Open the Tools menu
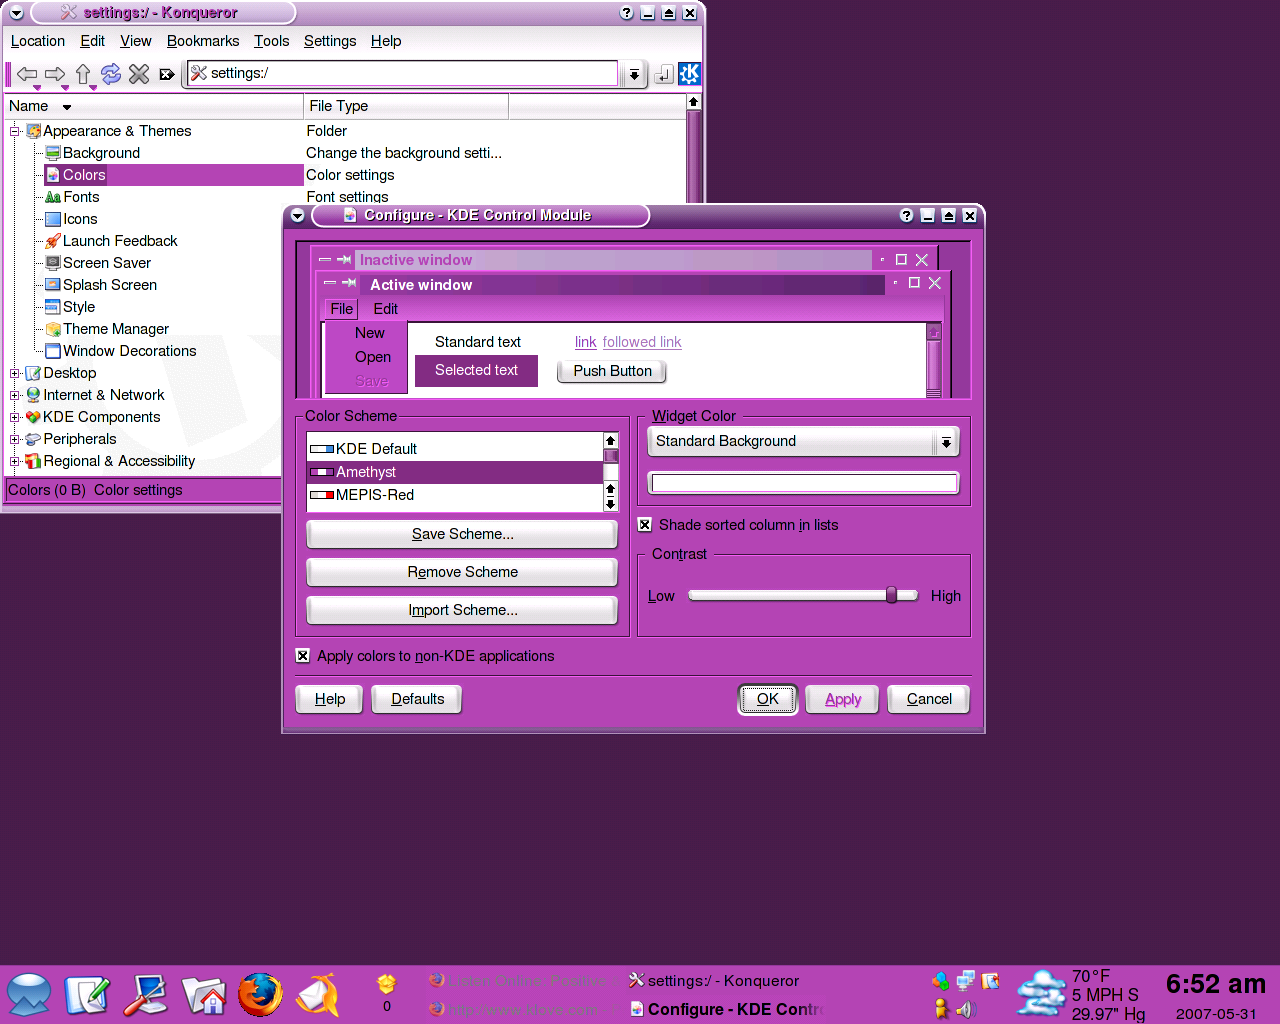The image size is (1280, 1024). [271, 41]
